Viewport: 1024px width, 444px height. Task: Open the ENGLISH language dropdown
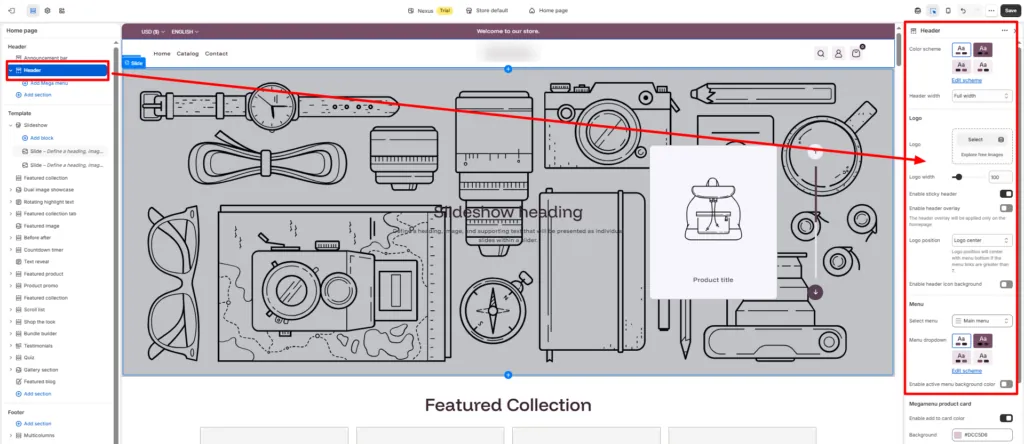click(x=185, y=31)
